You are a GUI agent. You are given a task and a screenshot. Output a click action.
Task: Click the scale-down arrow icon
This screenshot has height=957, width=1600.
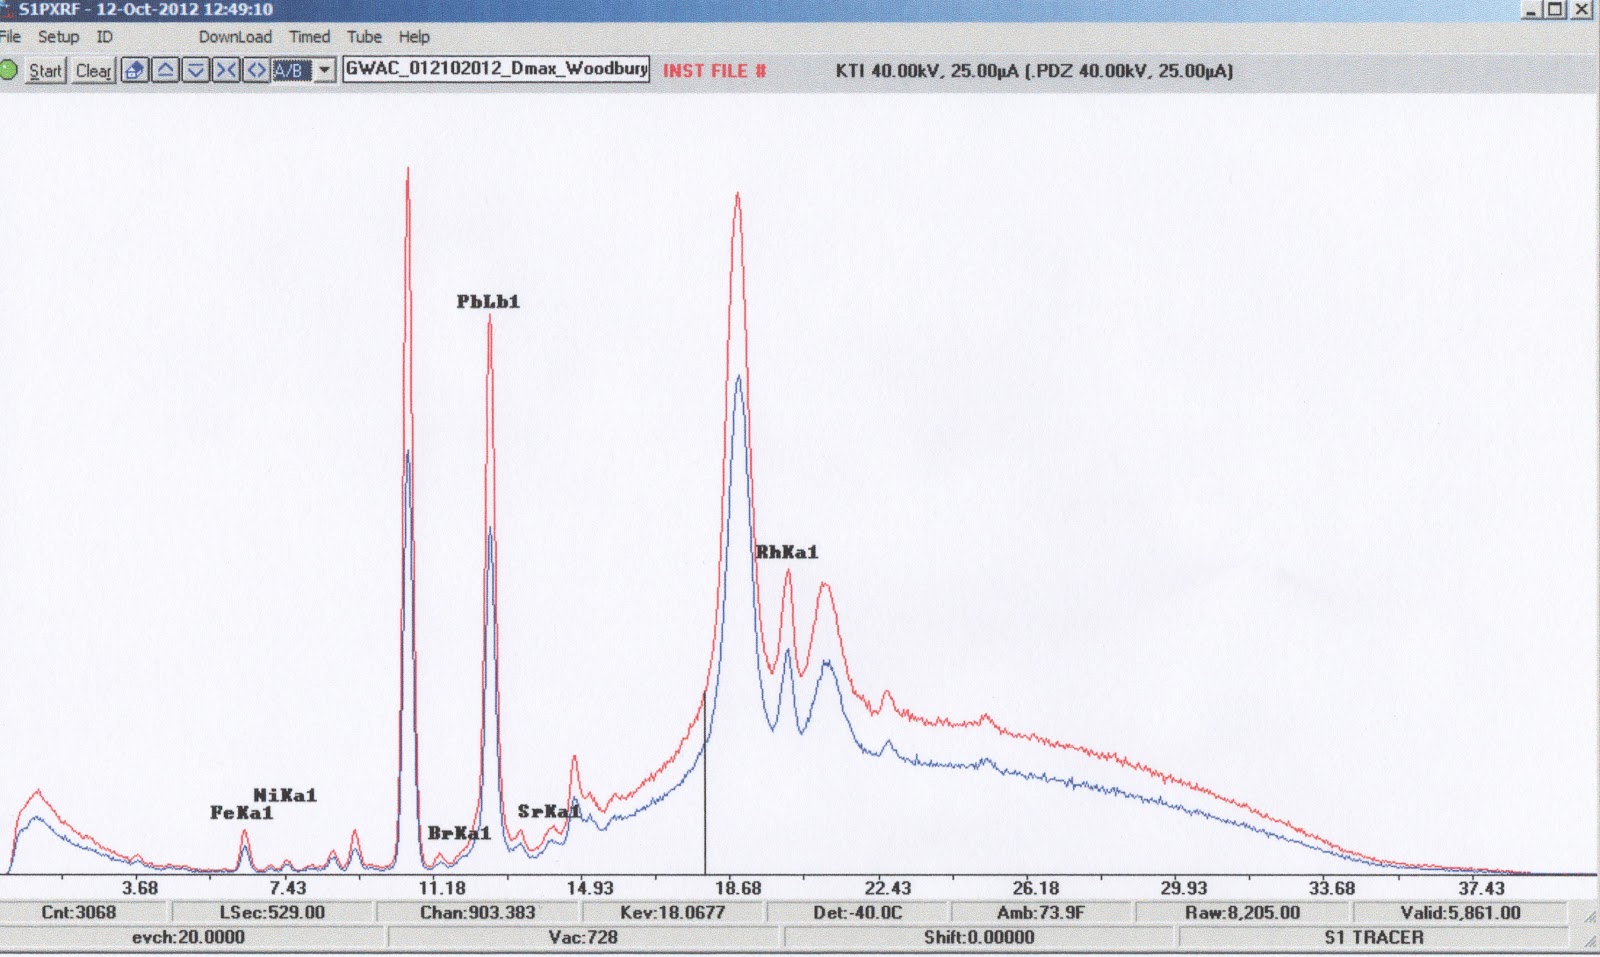pos(196,70)
